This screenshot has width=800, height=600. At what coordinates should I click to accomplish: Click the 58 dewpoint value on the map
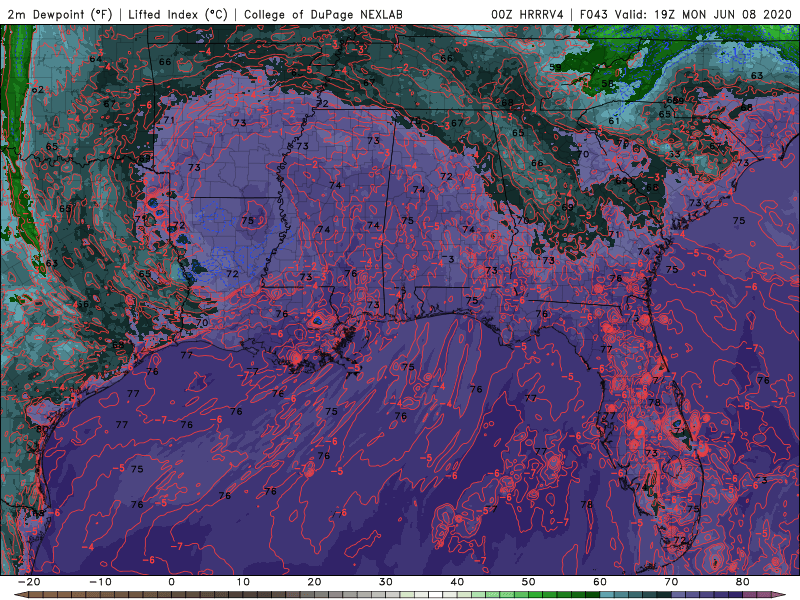(x=607, y=84)
